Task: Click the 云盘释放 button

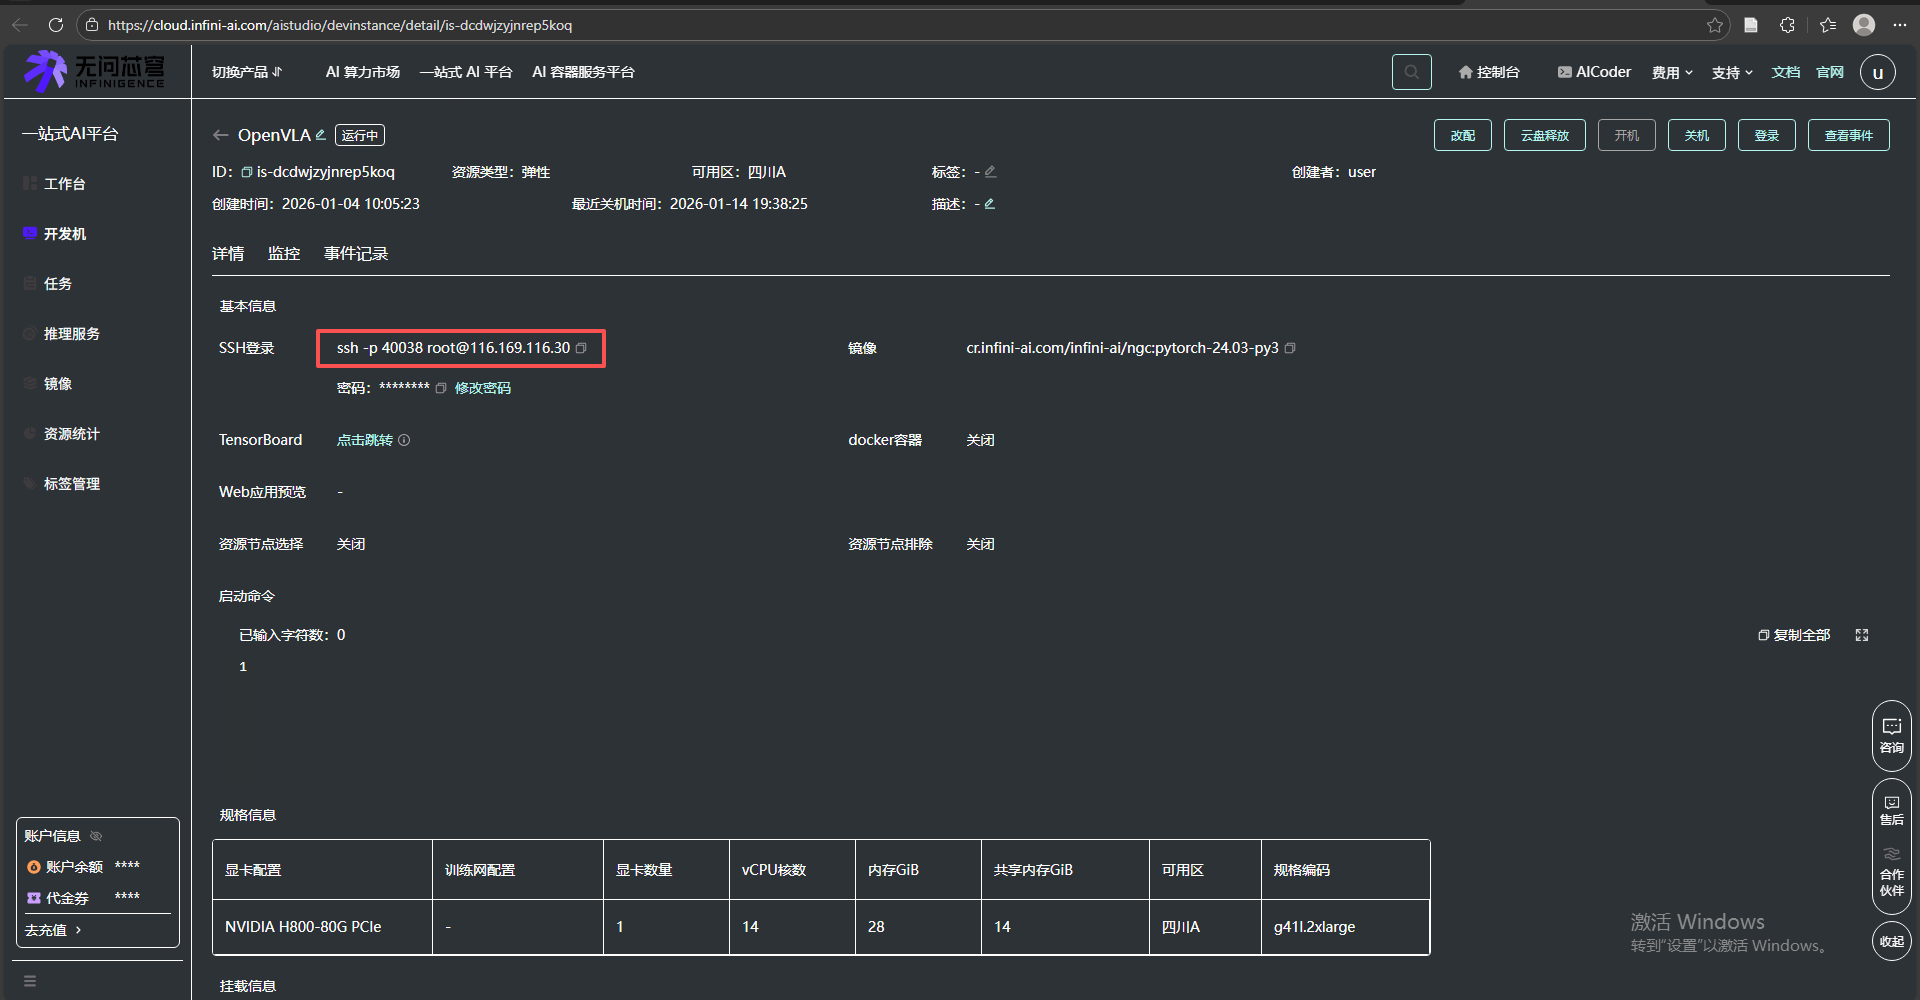Action: [x=1545, y=135]
